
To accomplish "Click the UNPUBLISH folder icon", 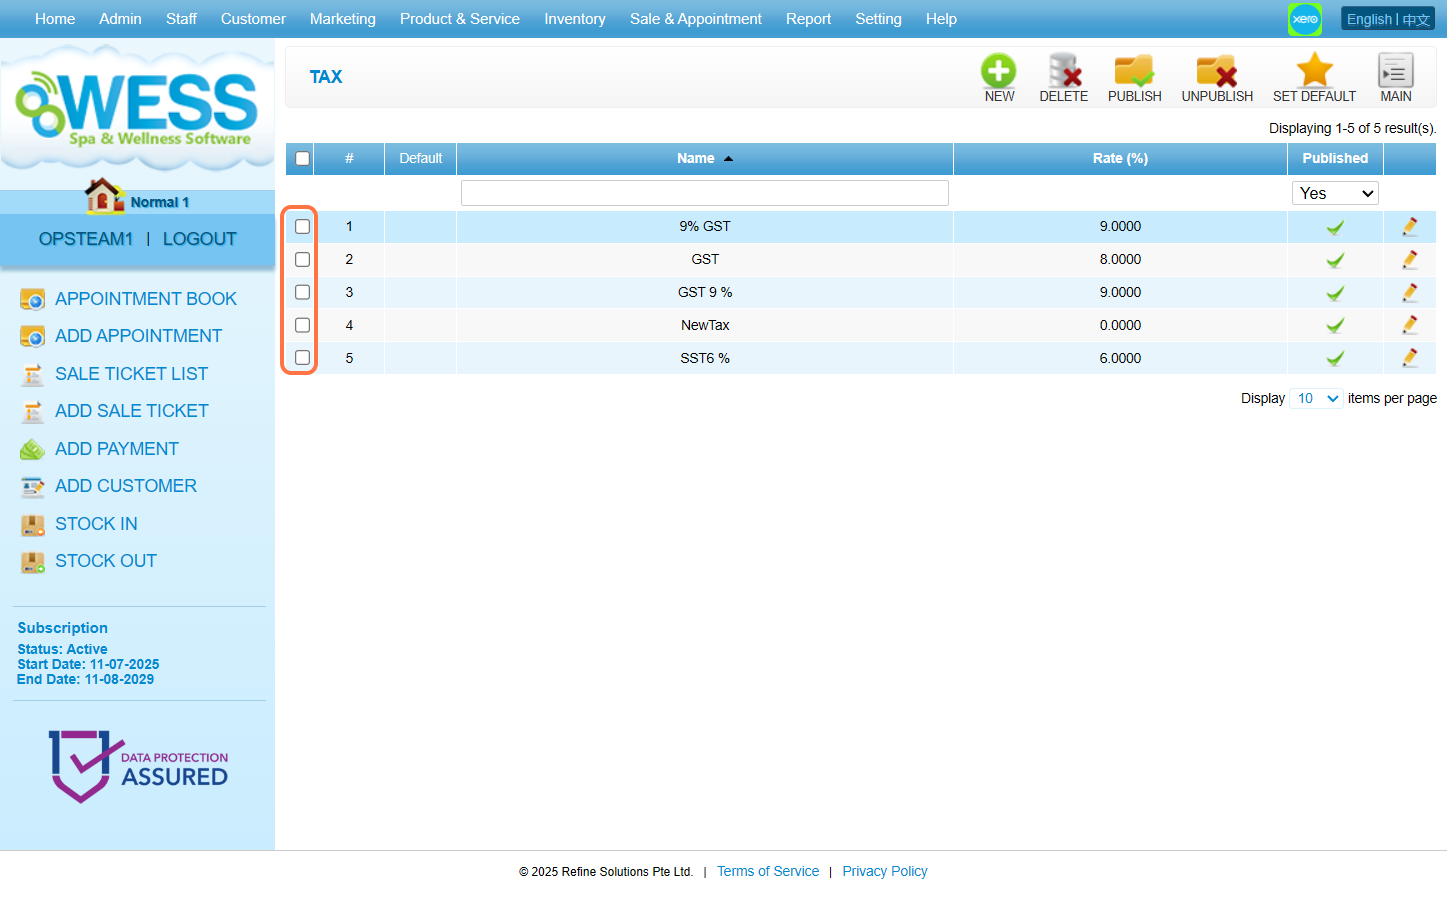I will (x=1216, y=72).
